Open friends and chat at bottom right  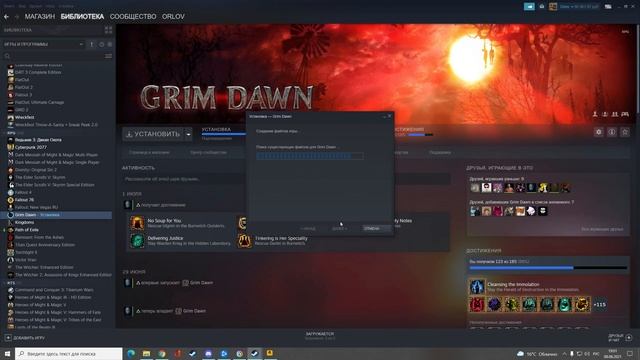point(620,338)
